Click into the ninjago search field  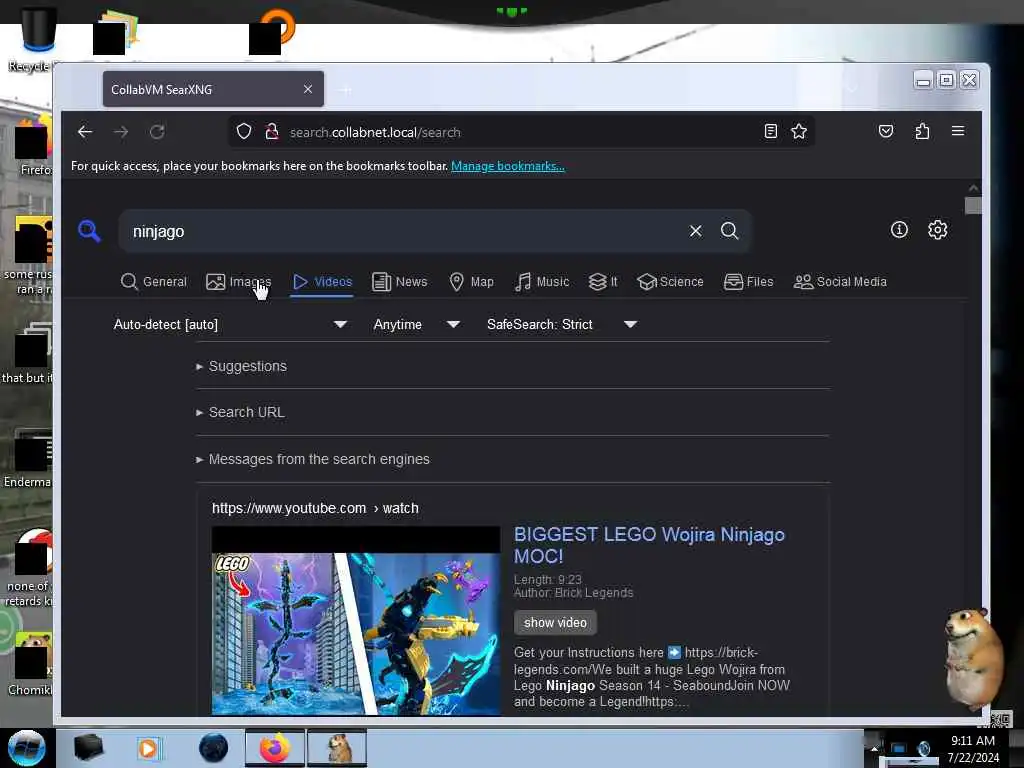(x=405, y=231)
